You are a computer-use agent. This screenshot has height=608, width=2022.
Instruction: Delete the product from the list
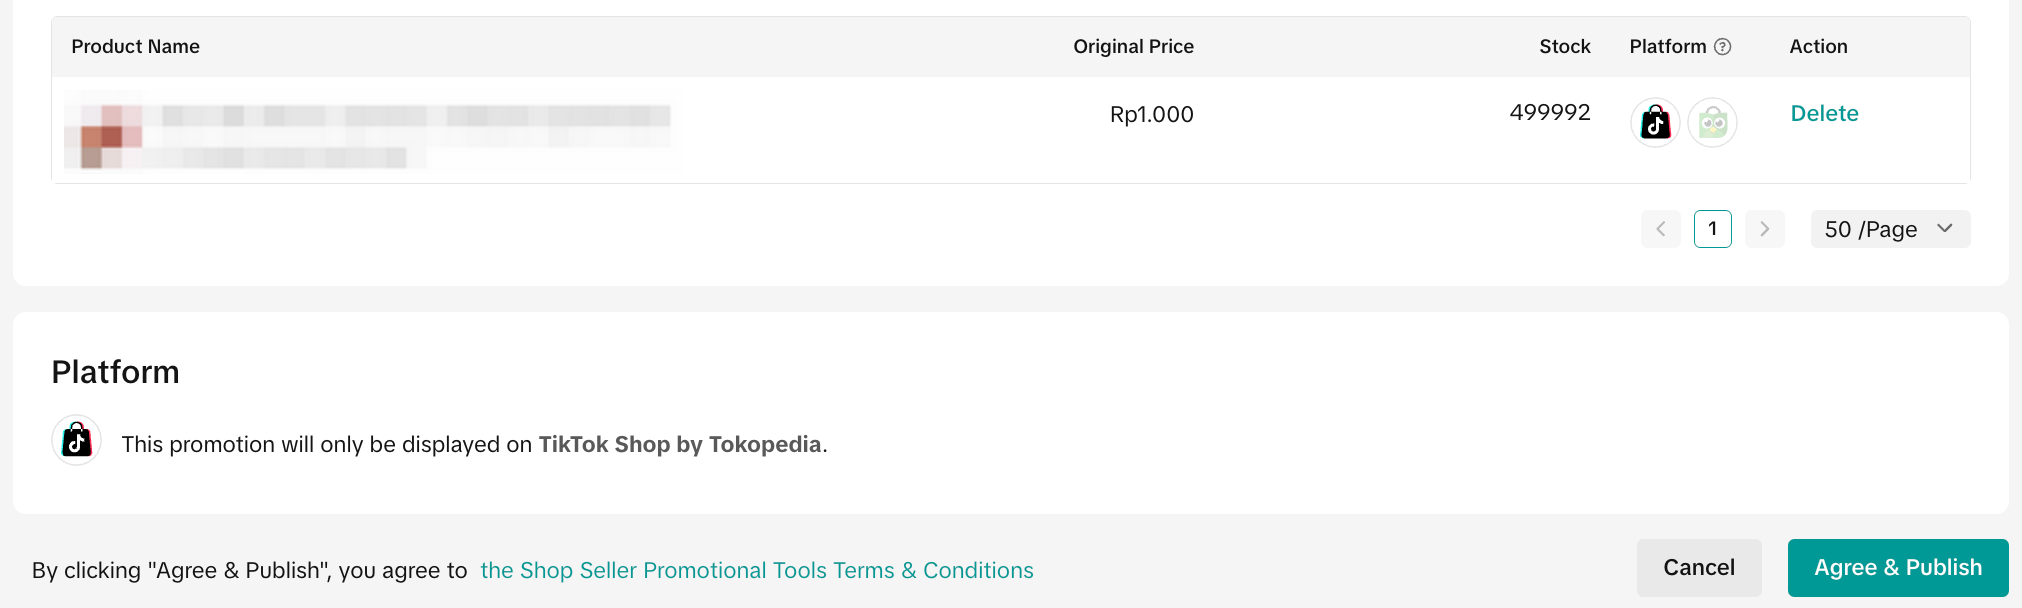coord(1824,114)
